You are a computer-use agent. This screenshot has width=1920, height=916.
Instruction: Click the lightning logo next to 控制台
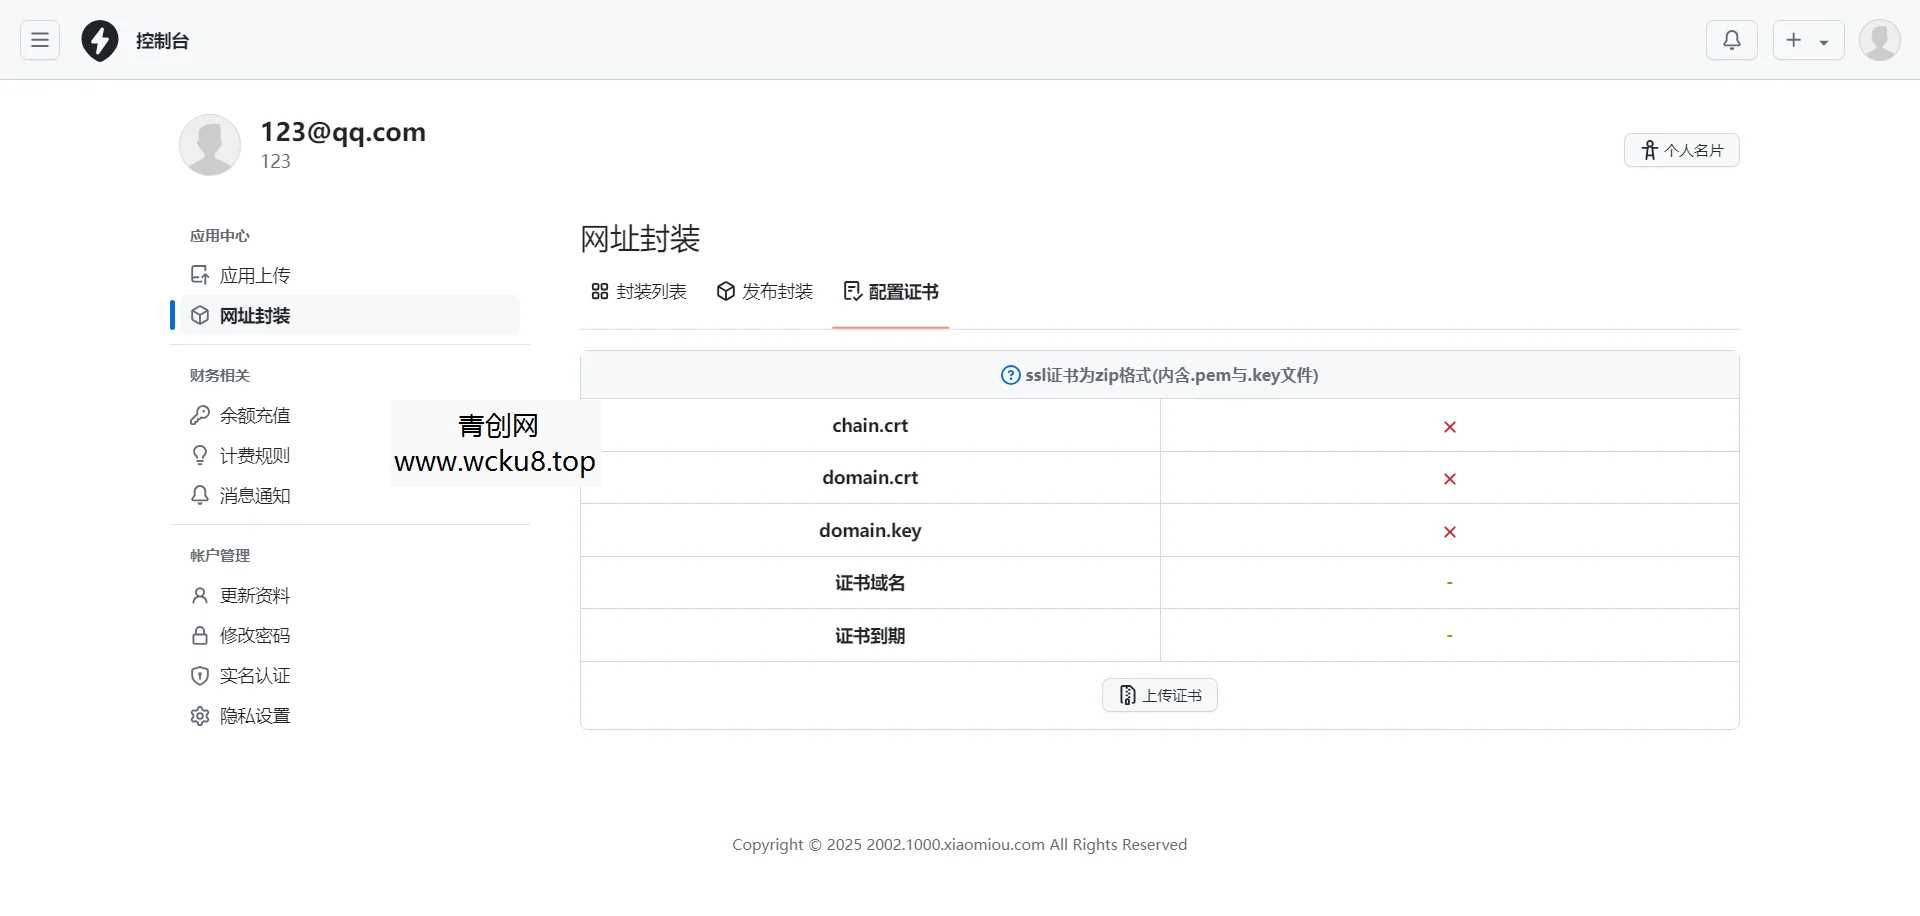[x=100, y=40]
